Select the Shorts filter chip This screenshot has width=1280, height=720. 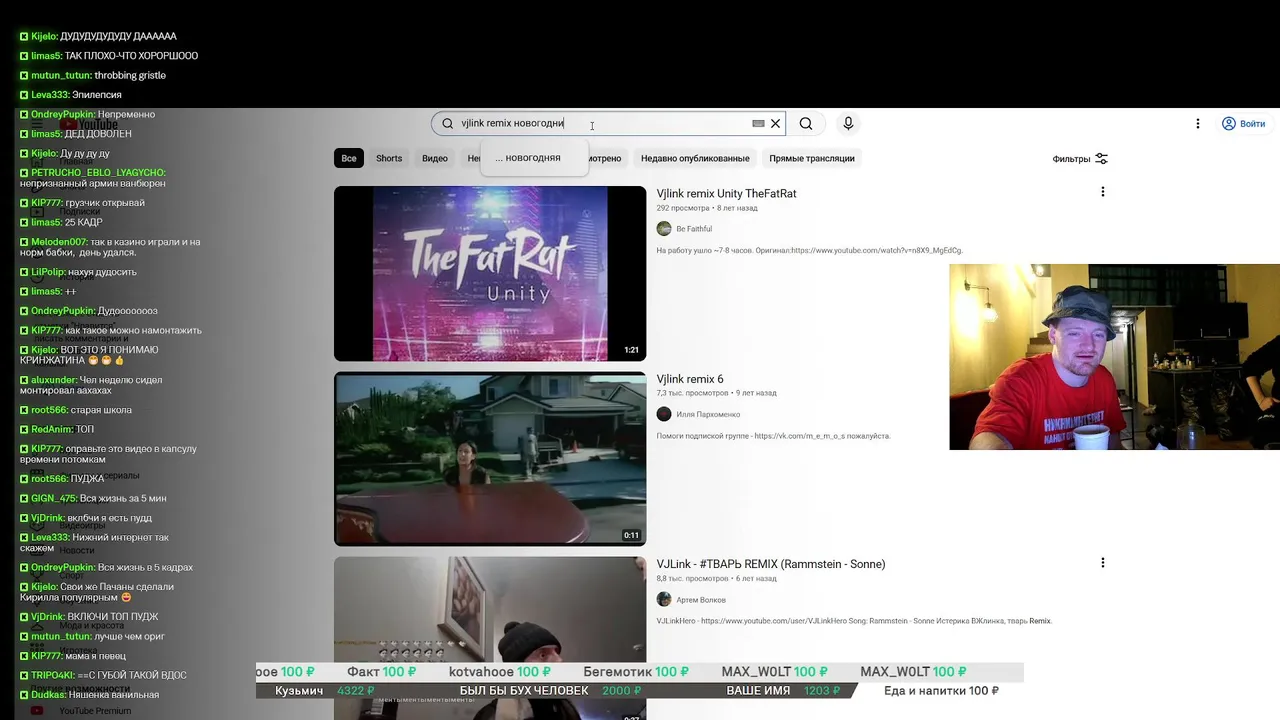(x=389, y=158)
